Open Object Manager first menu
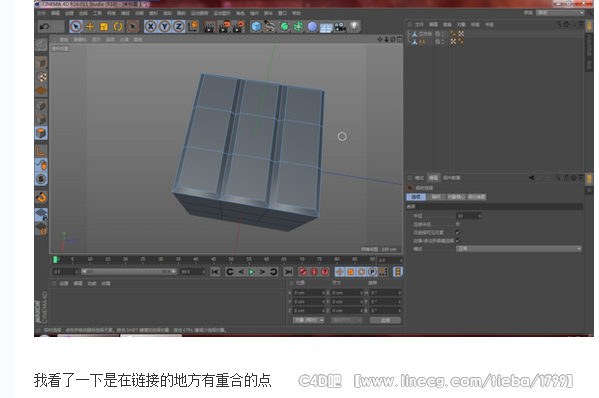Screen dimensions: 599x398 (x=419, y=24)
